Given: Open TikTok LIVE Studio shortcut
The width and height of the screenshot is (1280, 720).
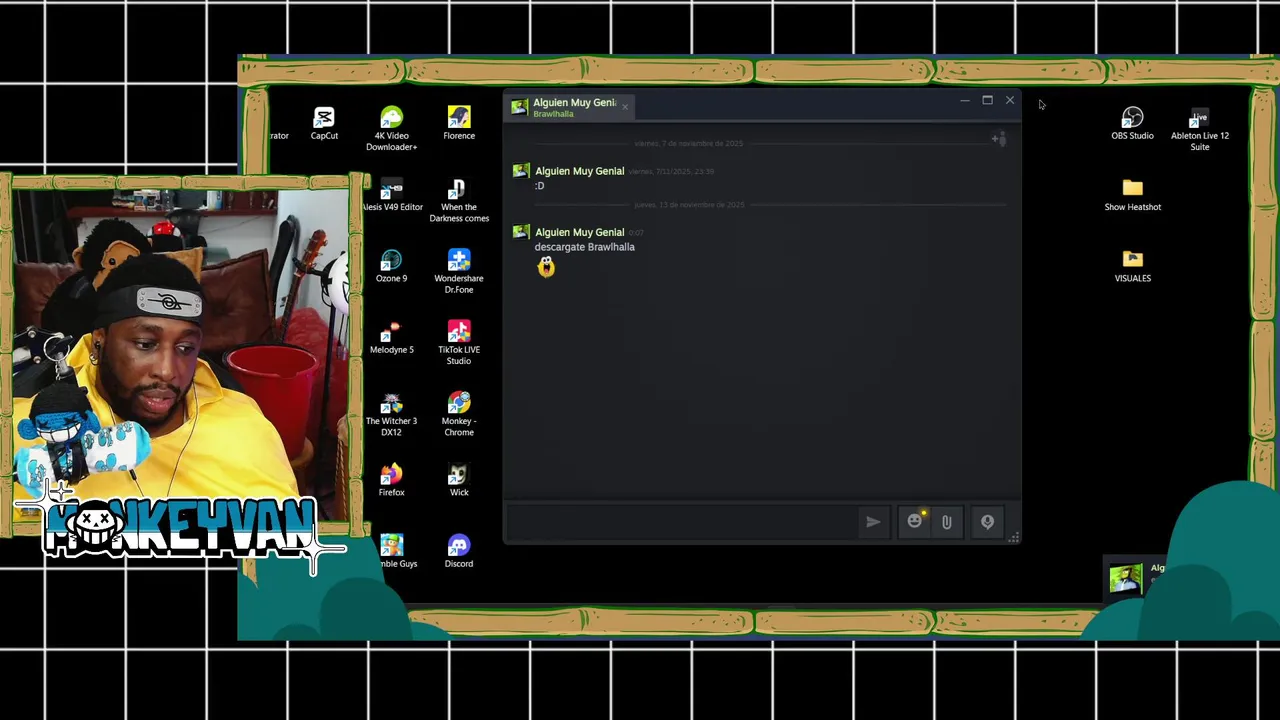Looking at the screenshot, I should click(459, 343).
